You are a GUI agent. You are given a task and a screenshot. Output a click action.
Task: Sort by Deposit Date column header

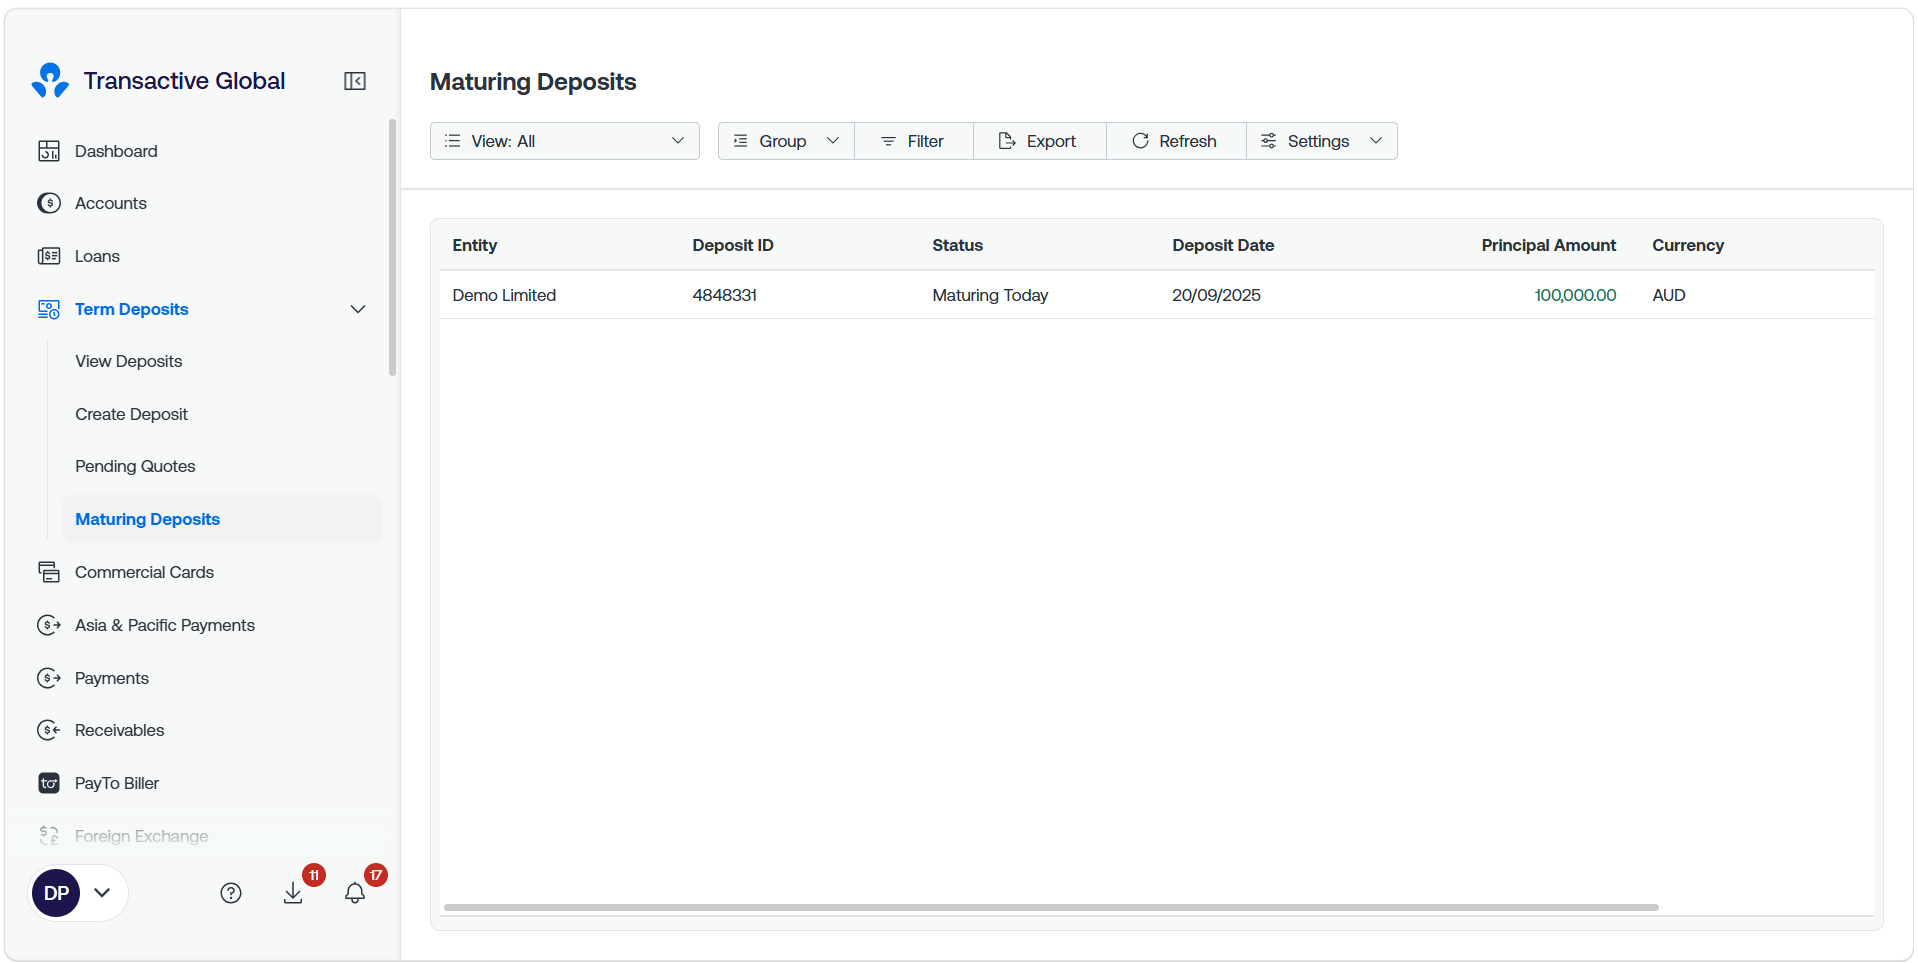click(x=1223, y=245)
